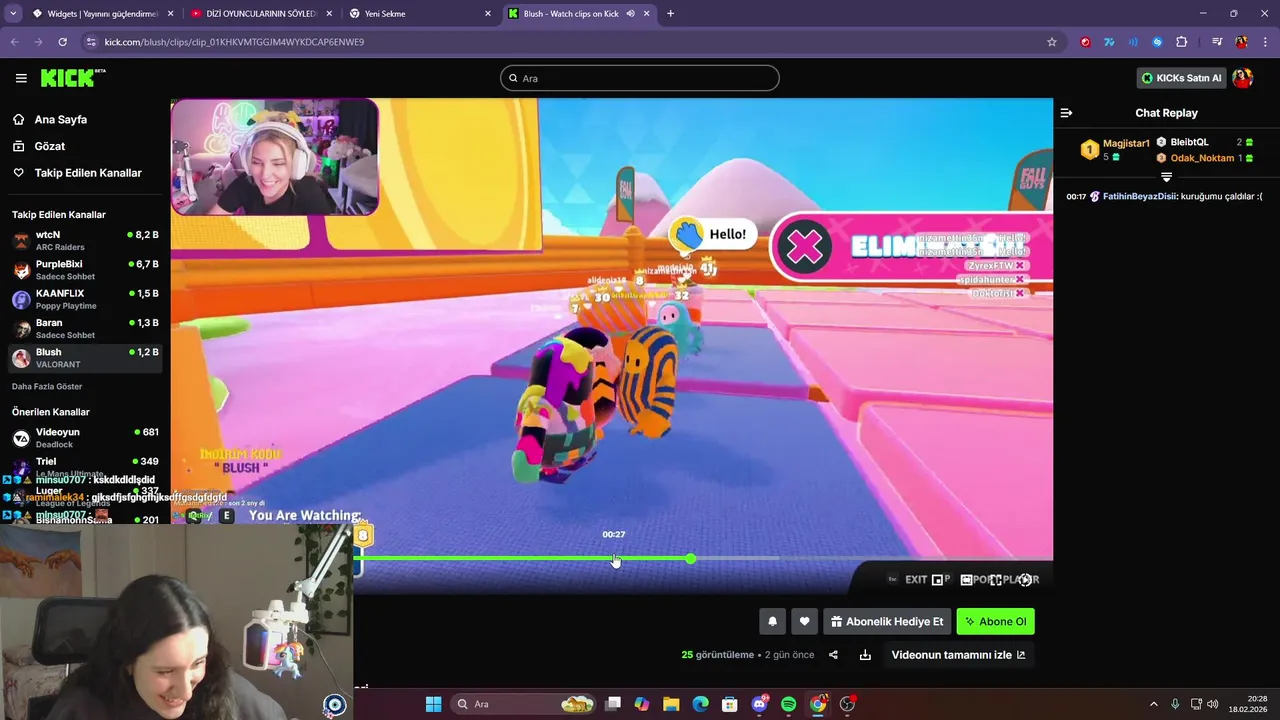Viewport: 1280px width, 720px height.
Task: Go to Kick home via the logo
Action: [73, 78]
